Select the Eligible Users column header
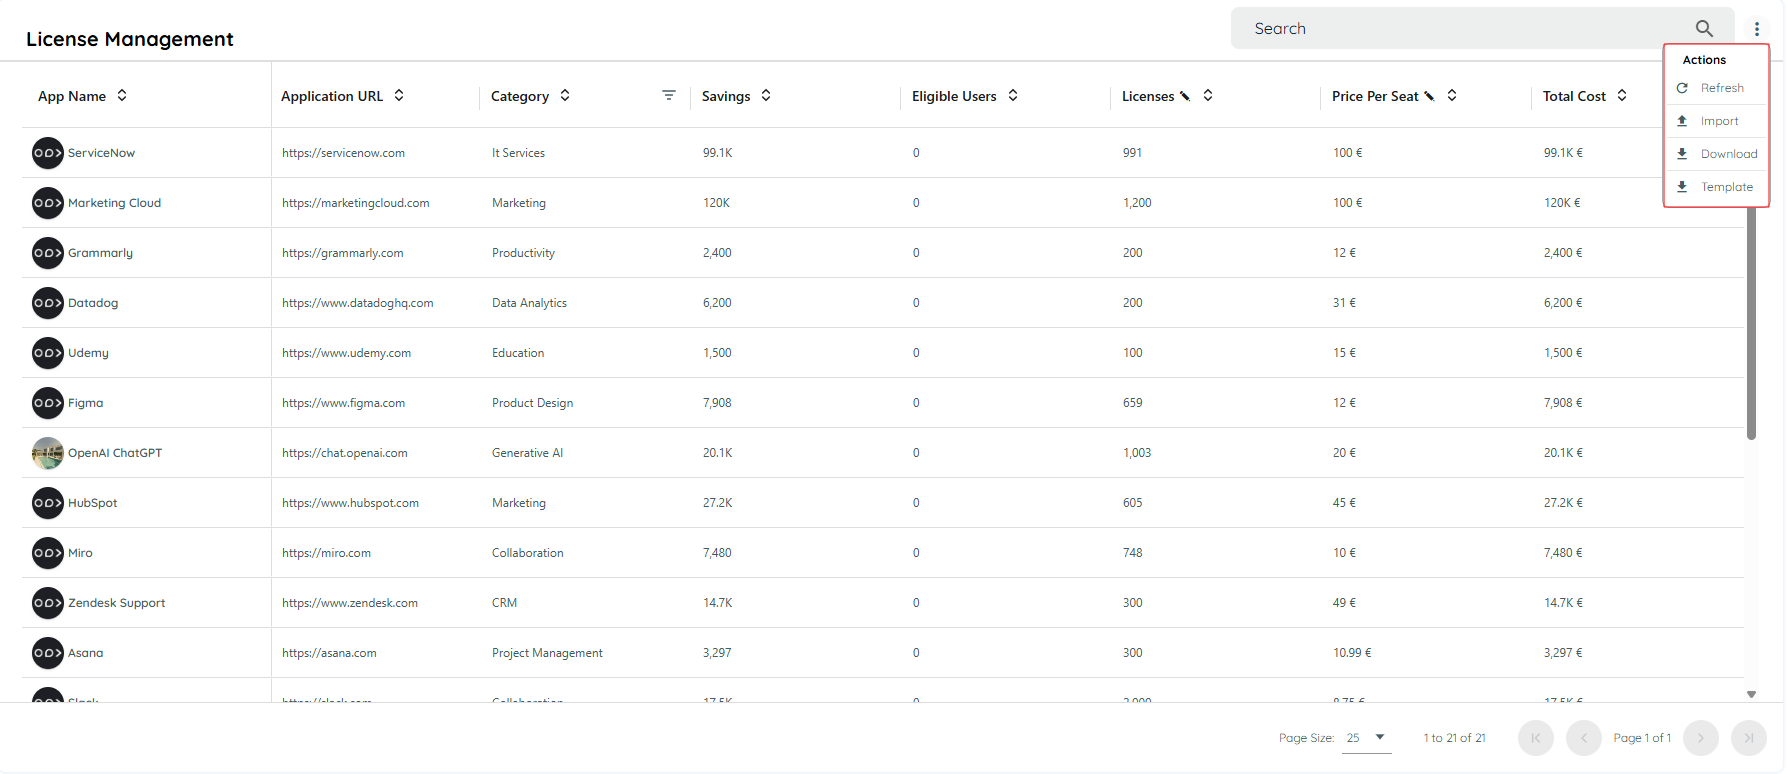This screenshot has height=774, width=1788. point(954,96)
